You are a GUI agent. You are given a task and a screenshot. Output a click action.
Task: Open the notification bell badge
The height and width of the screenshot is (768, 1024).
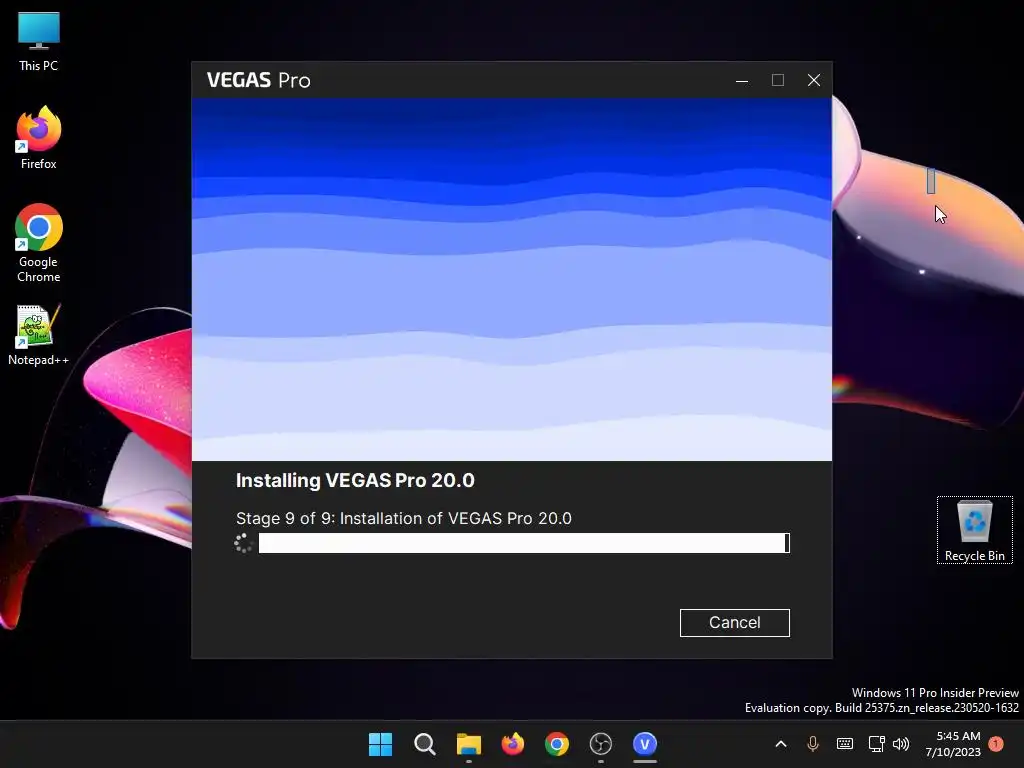(995, 744)
